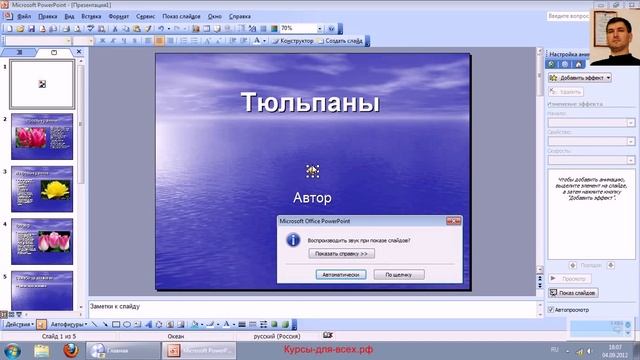Click the Back arrow in task pane

point(551,64)
